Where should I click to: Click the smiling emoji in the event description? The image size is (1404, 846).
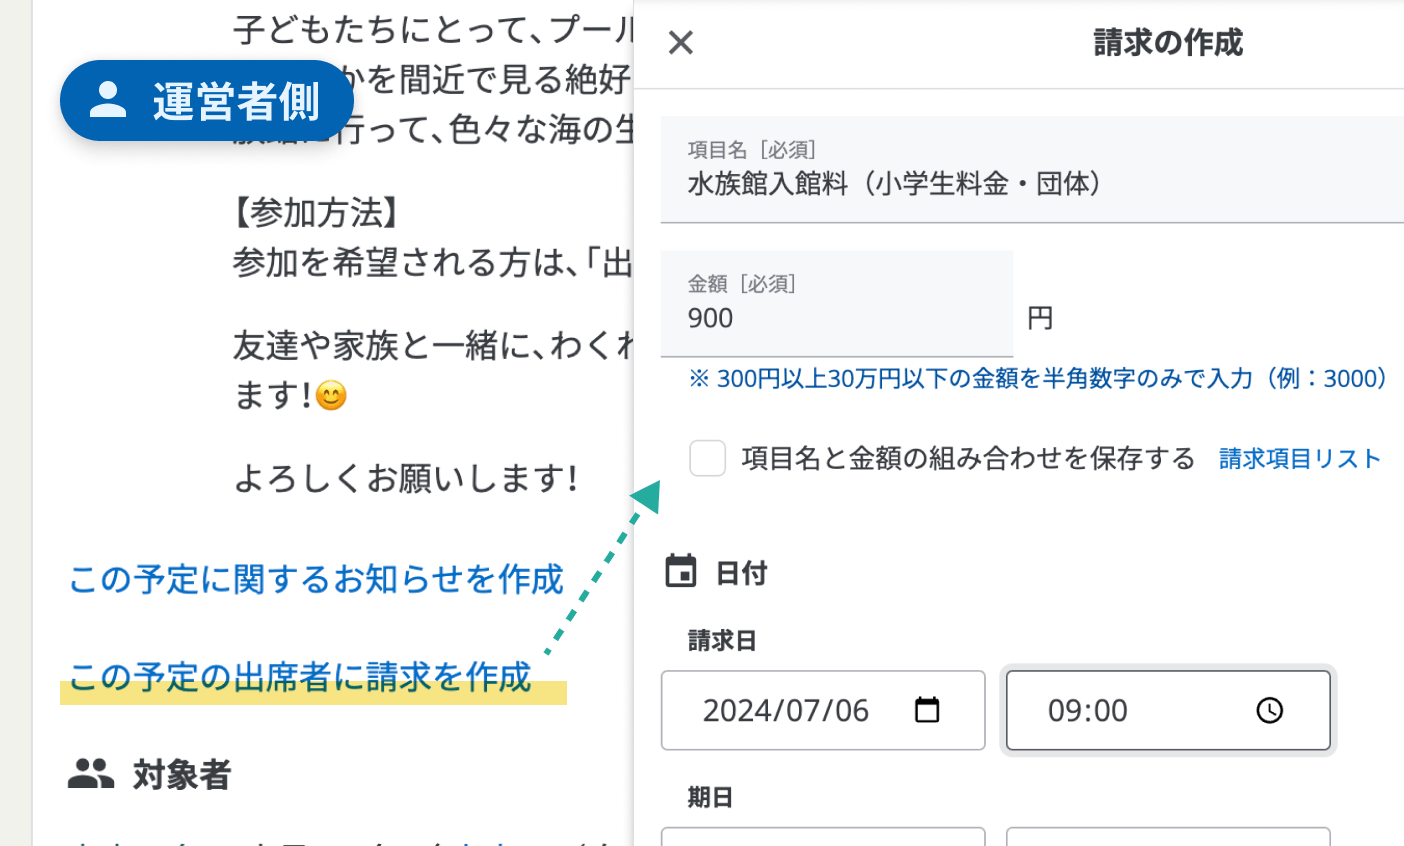click(331, 396)
